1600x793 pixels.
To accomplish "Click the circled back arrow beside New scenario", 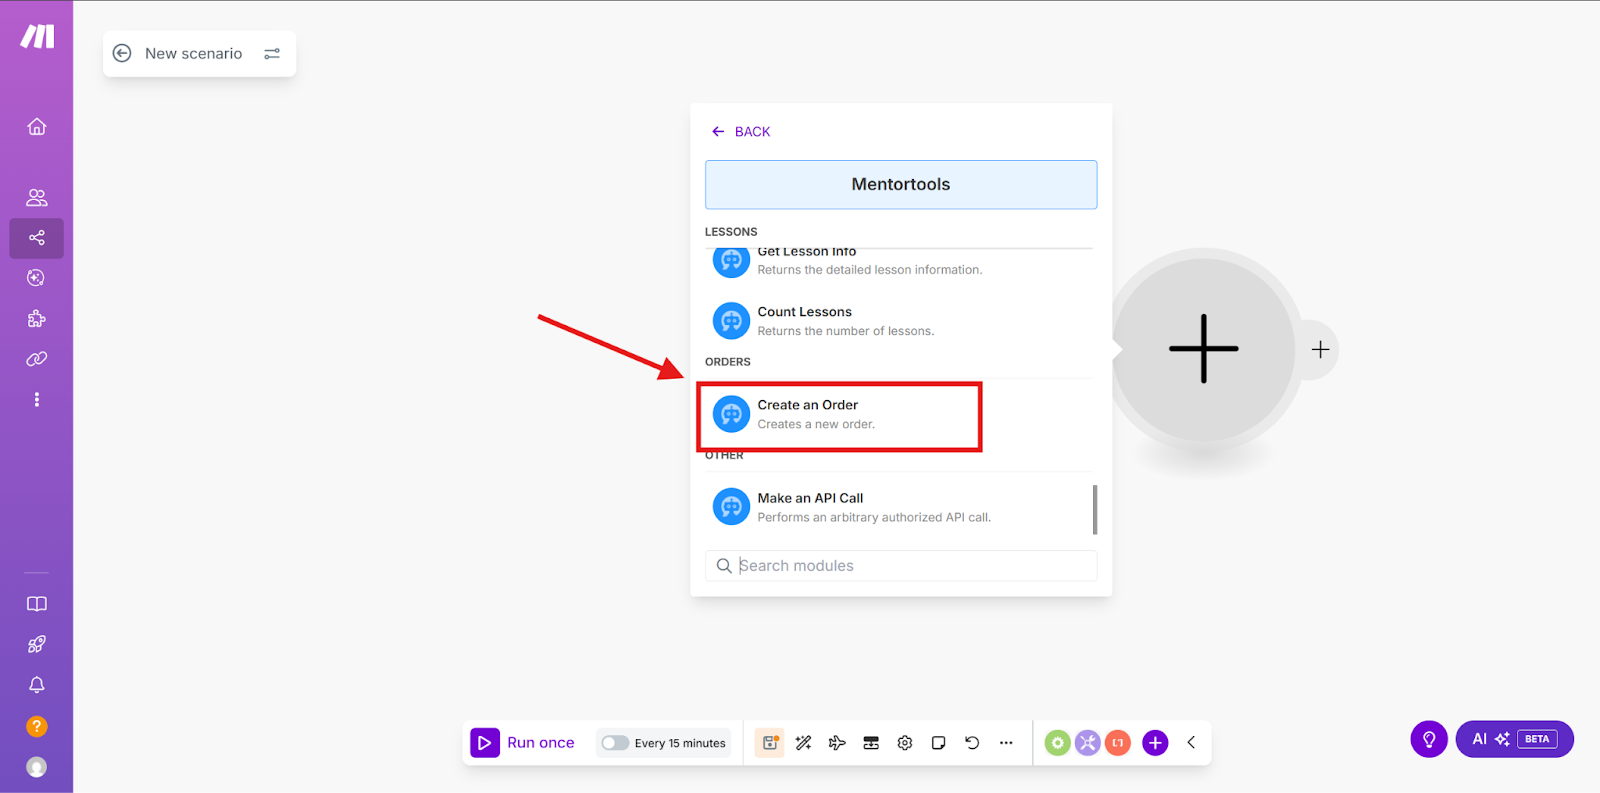I will pyautogui.click(x=122, y=53).
